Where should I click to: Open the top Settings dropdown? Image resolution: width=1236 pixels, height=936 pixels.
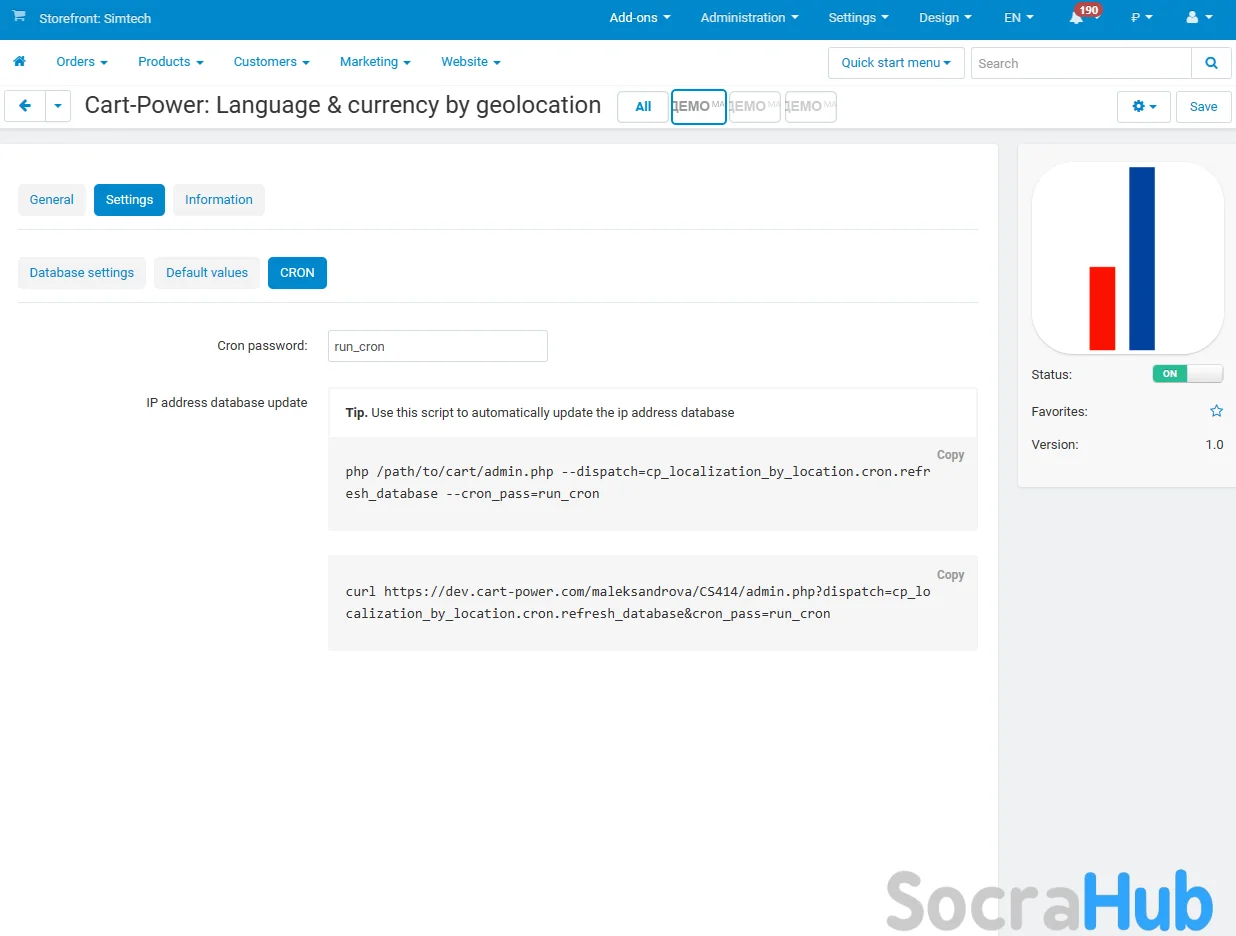point(858,18)
